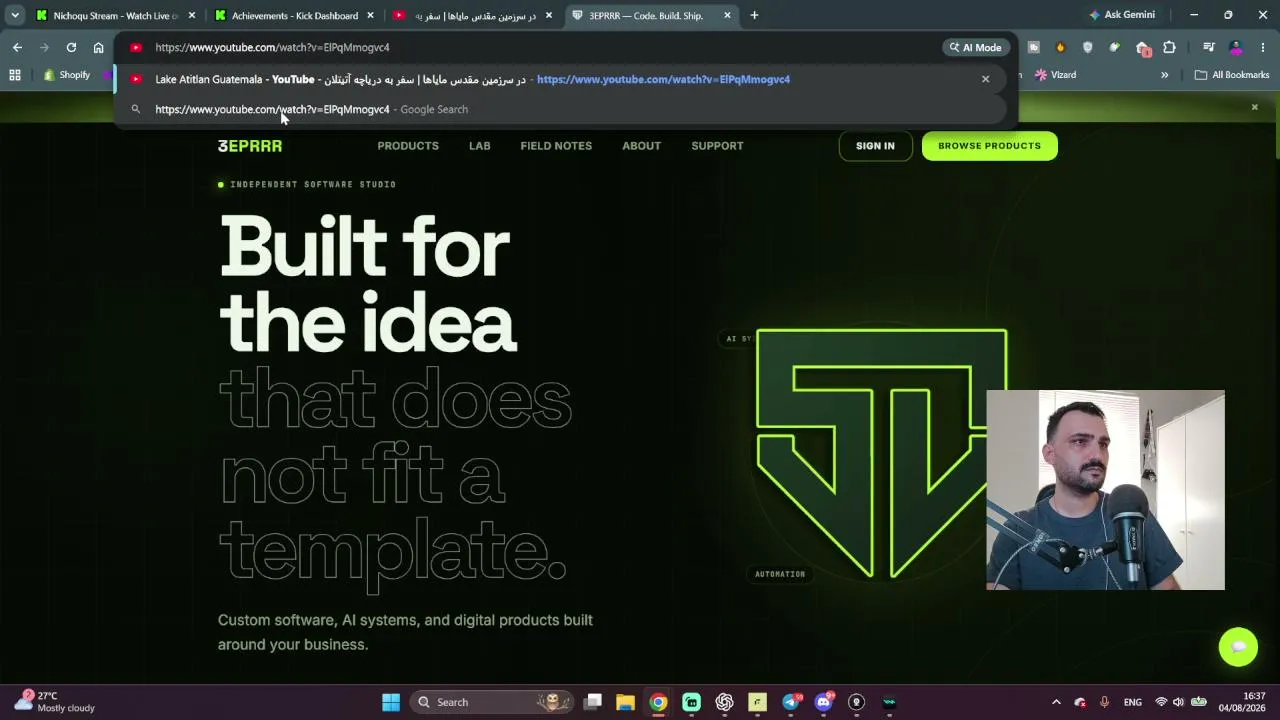Open Wi-Fi network settings tray icon
The width and height of the screenshot is (1280, 720).
point(1161,702)
